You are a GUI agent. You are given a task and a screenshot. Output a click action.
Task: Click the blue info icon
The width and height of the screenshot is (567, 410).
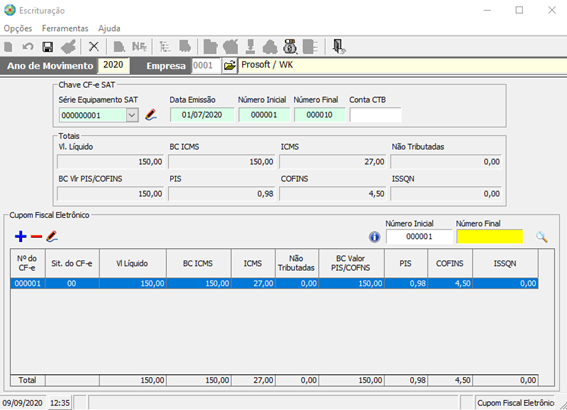[374, 237]
